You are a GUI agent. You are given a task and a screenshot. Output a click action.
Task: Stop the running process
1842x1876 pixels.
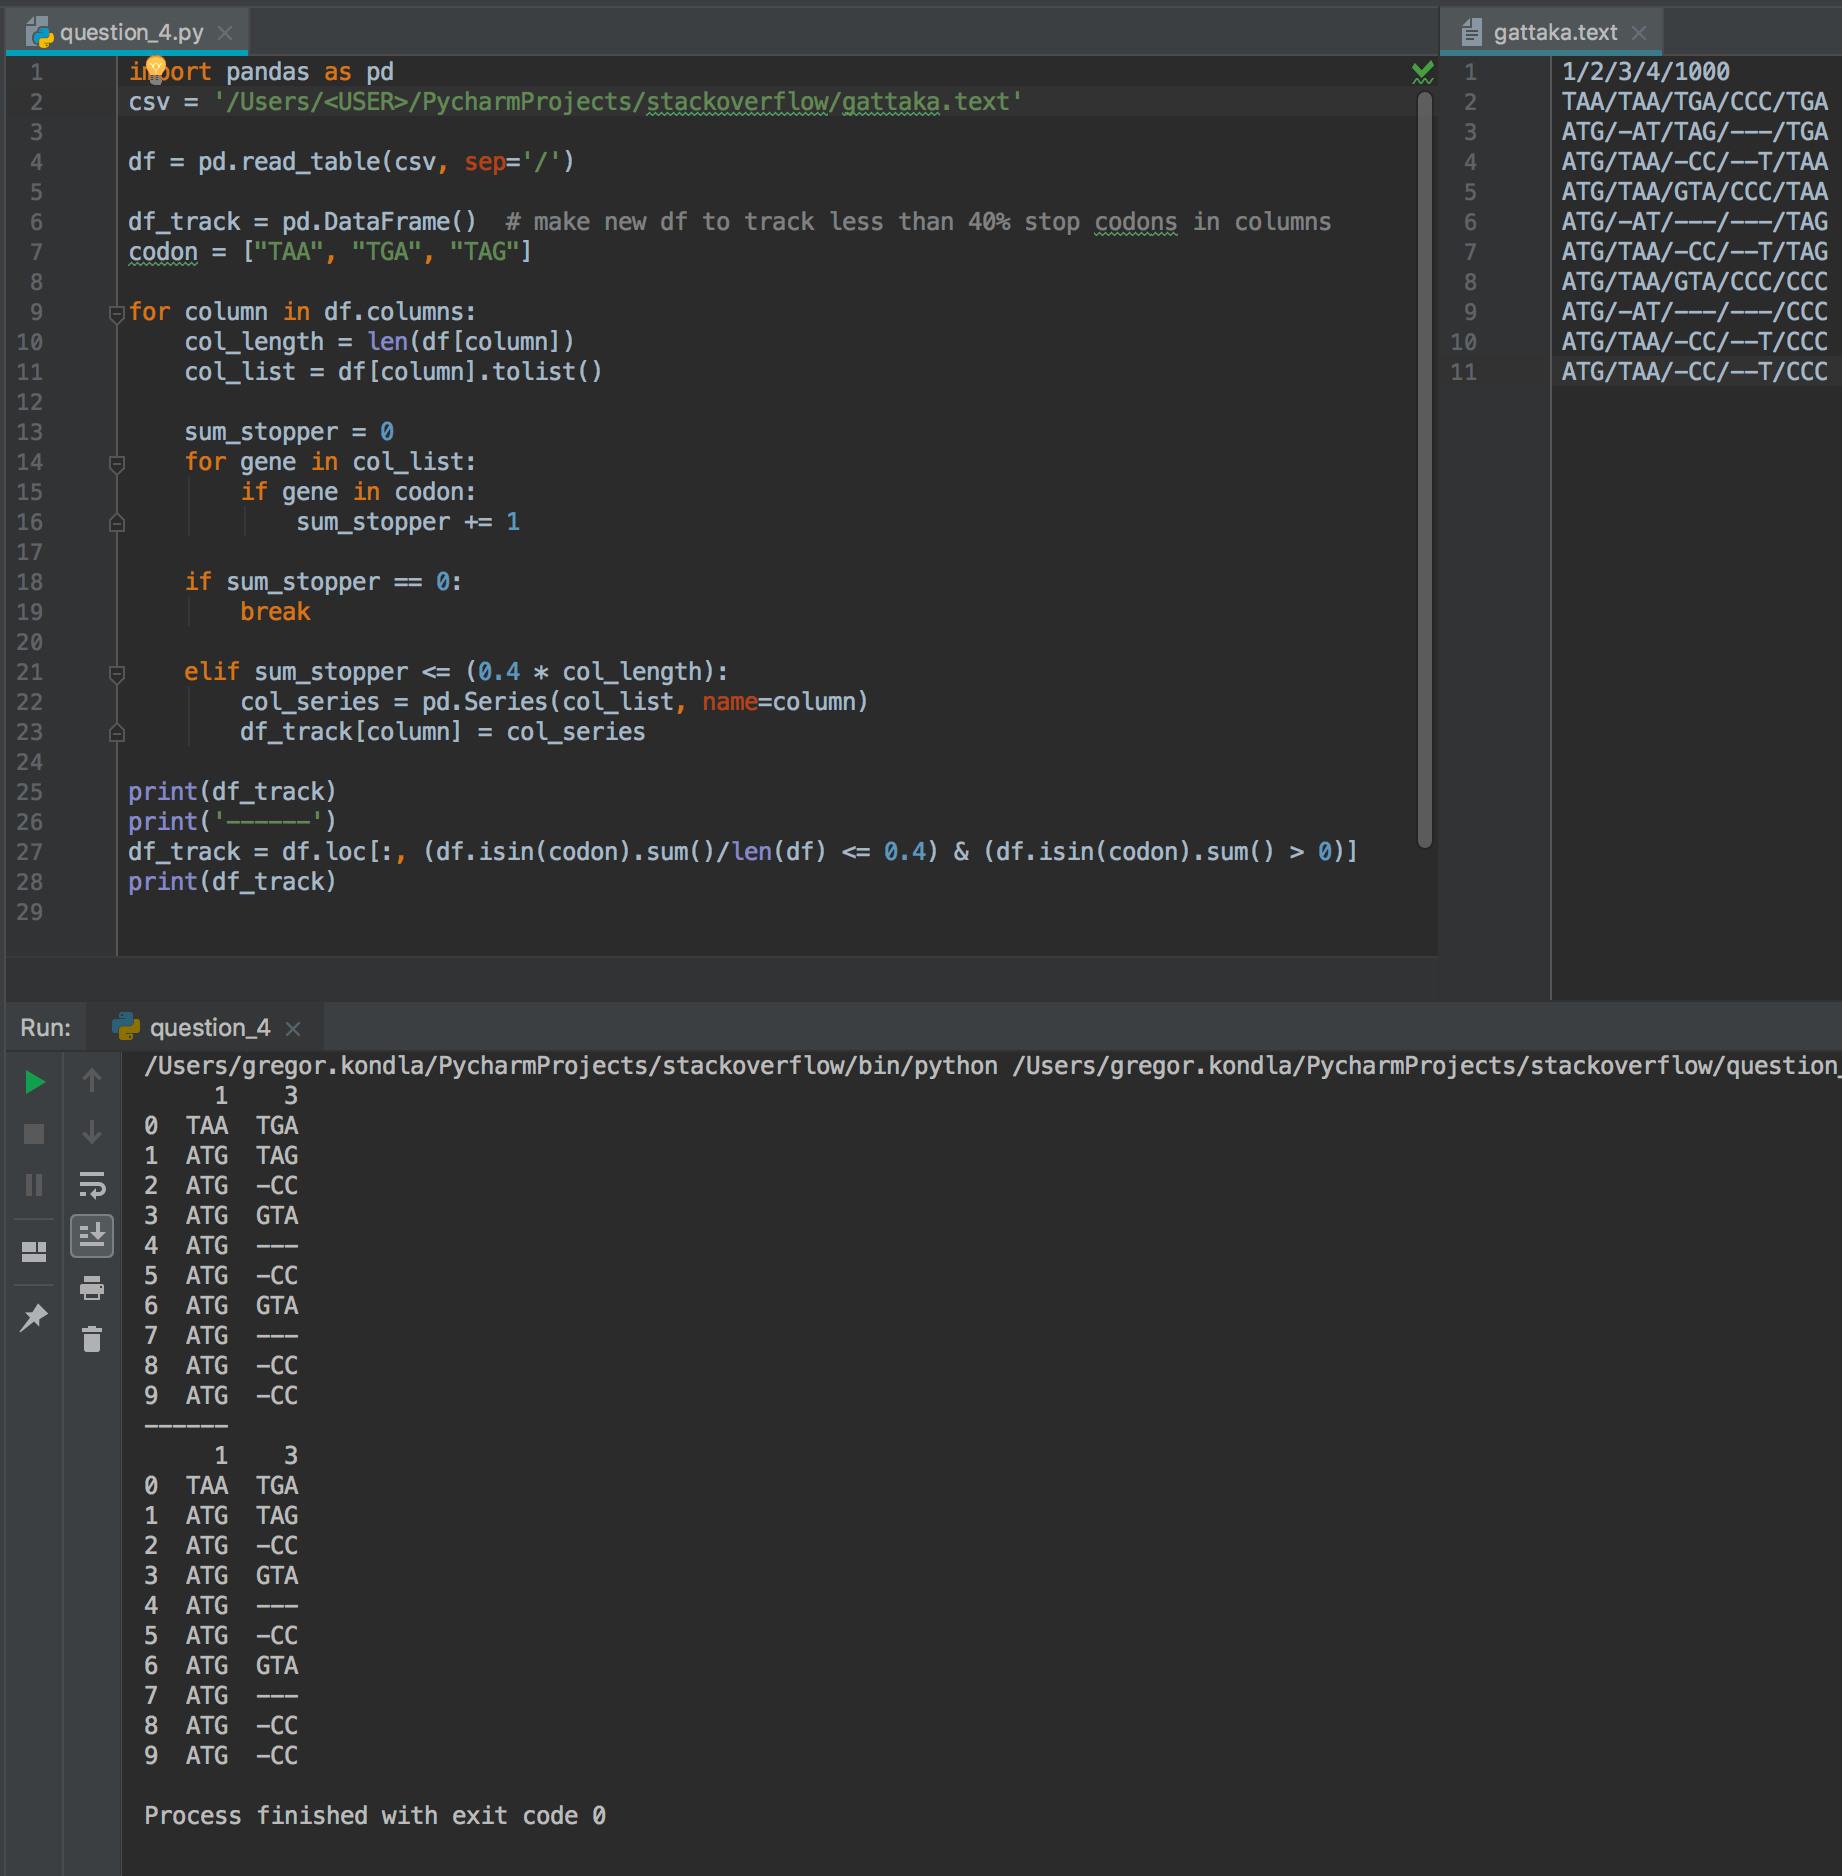[x=33, y=1133]
